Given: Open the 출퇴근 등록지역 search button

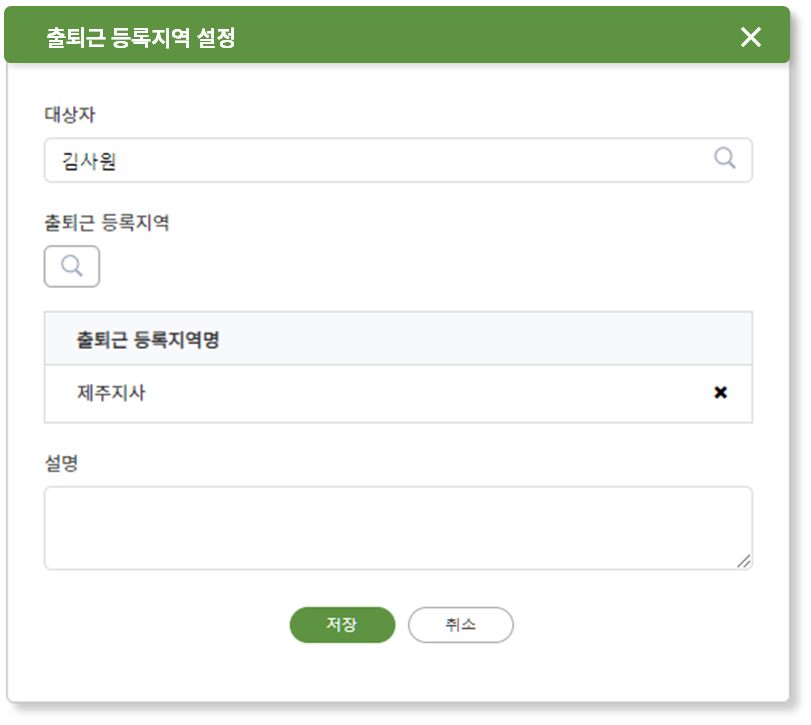Looking at the screenshot, I should (x=72, y=266).
